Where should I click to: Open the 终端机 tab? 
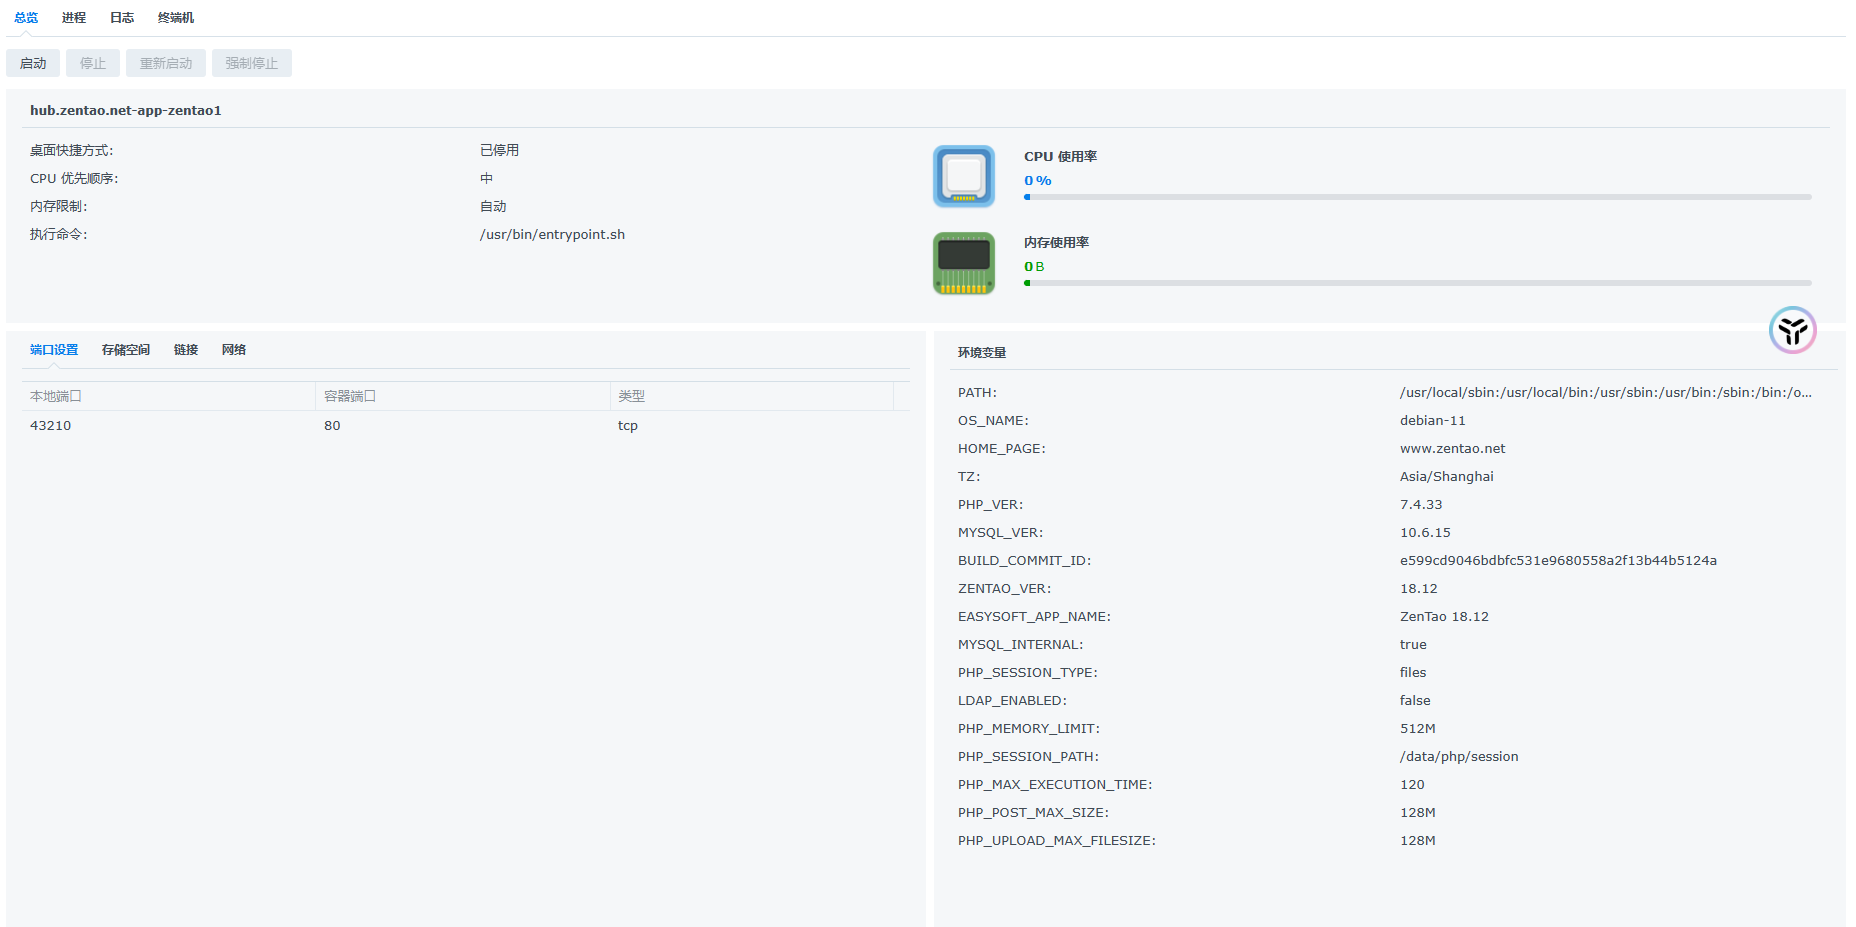(176, 18)
